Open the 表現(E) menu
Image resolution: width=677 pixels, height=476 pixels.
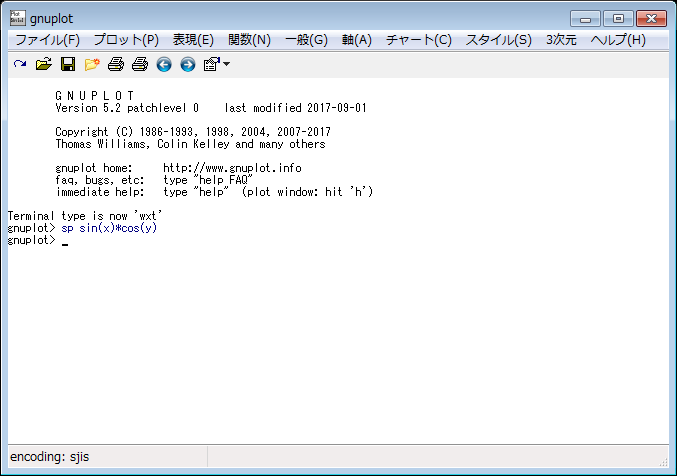click(x=193, y=40)
